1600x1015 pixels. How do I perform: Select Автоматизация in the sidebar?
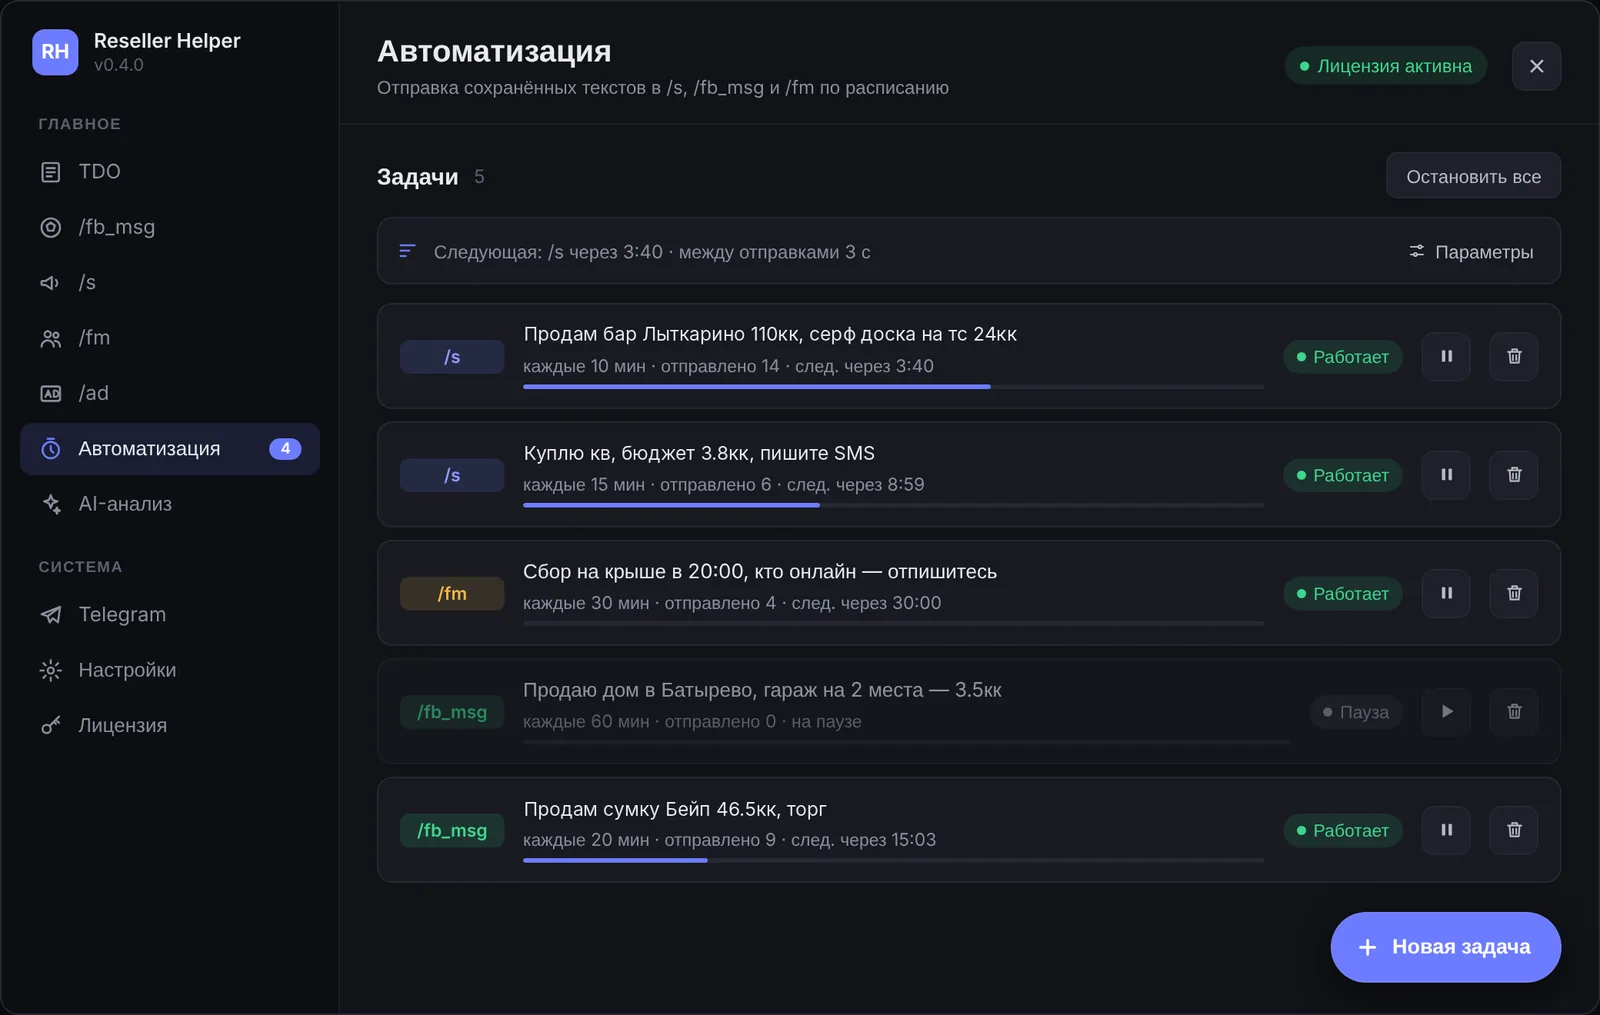click(x=170, y=449)
